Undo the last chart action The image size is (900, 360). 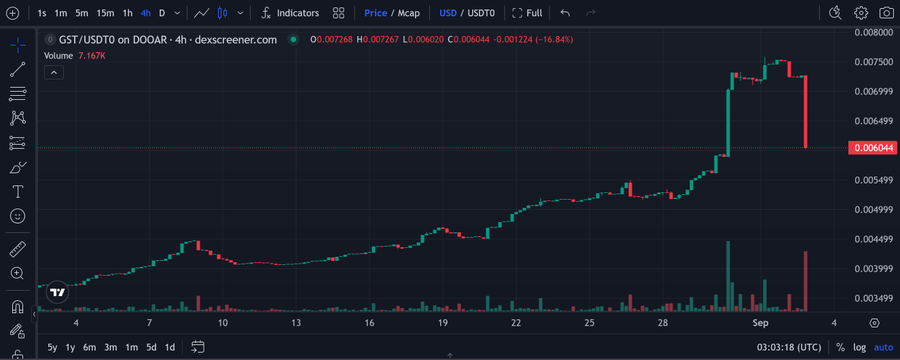pos(565,13)
